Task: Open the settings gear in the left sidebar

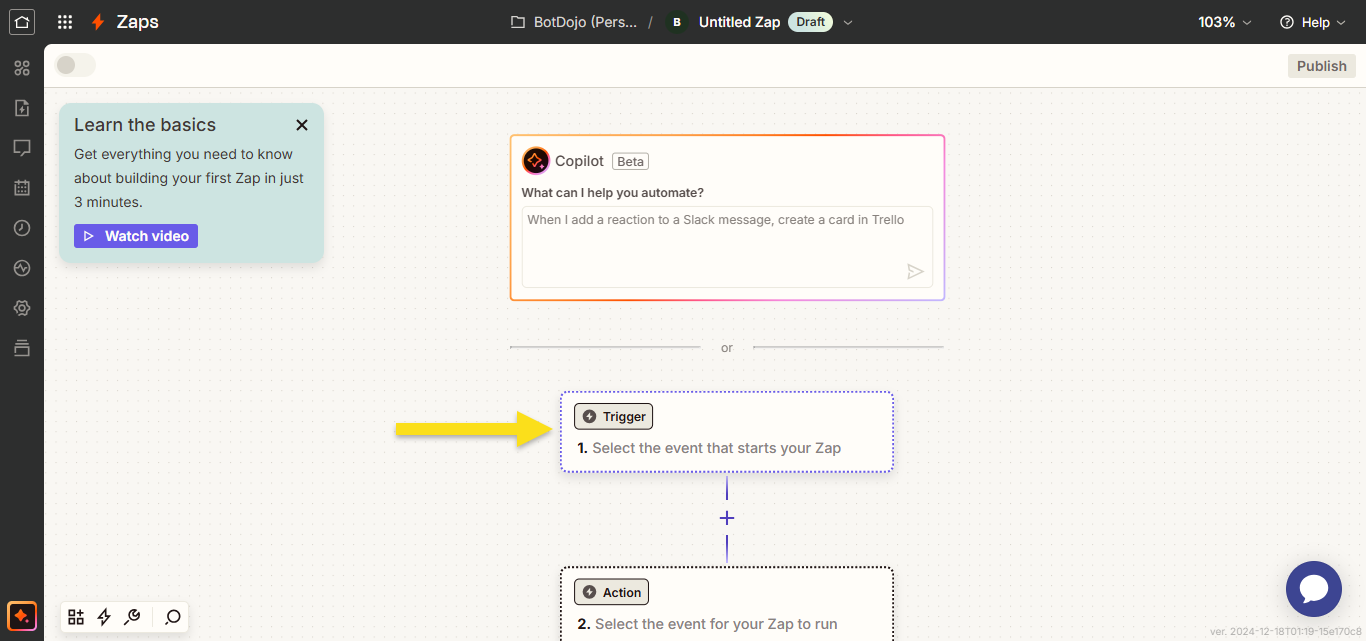Action: click(x=22, y=308)
